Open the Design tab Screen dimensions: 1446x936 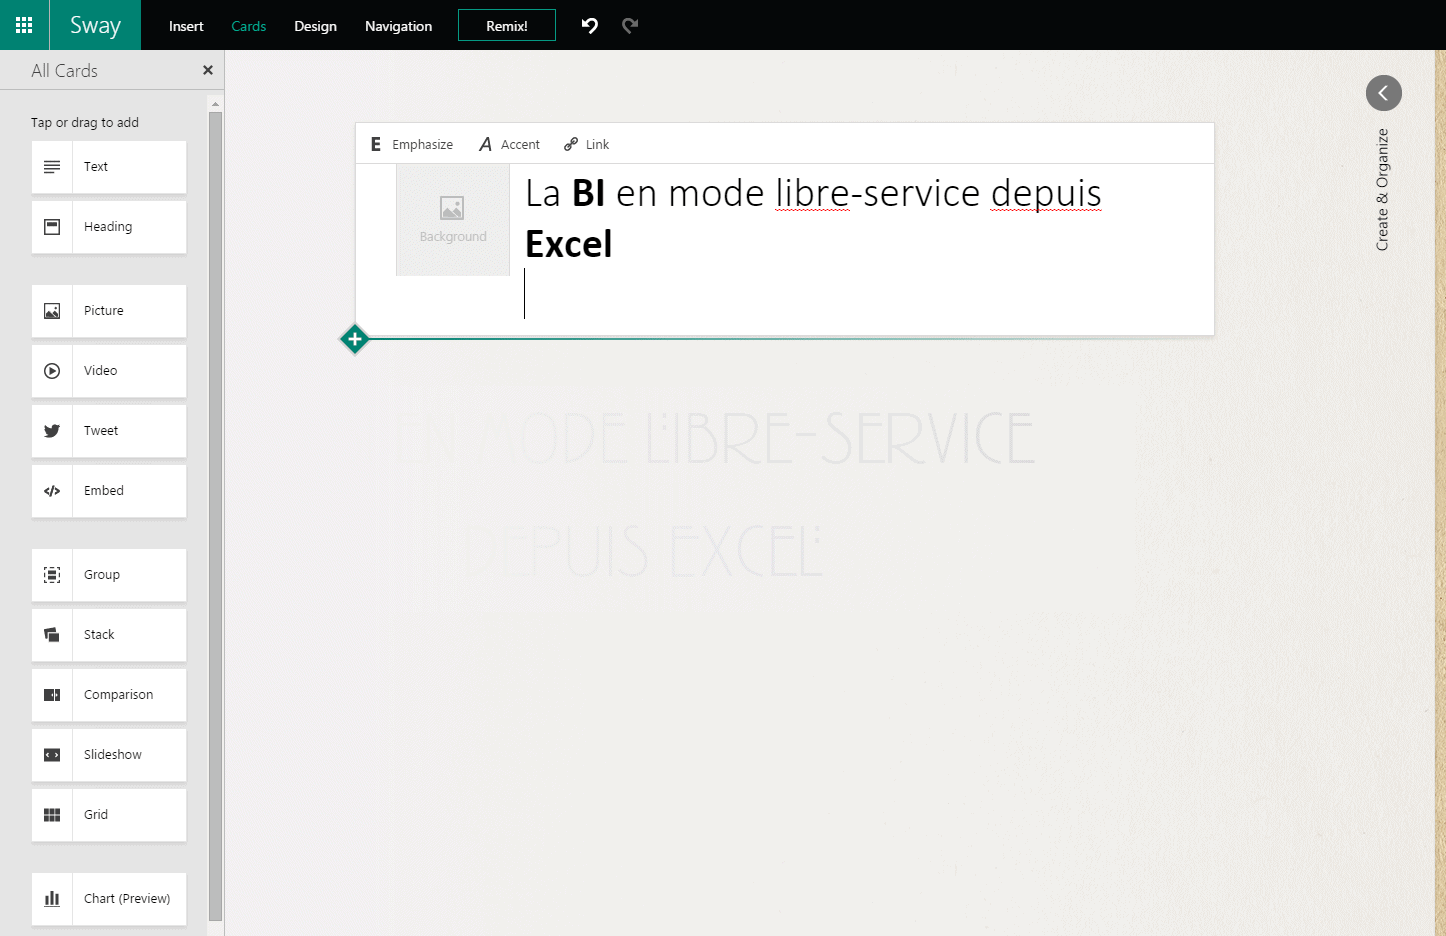[315, 26]
